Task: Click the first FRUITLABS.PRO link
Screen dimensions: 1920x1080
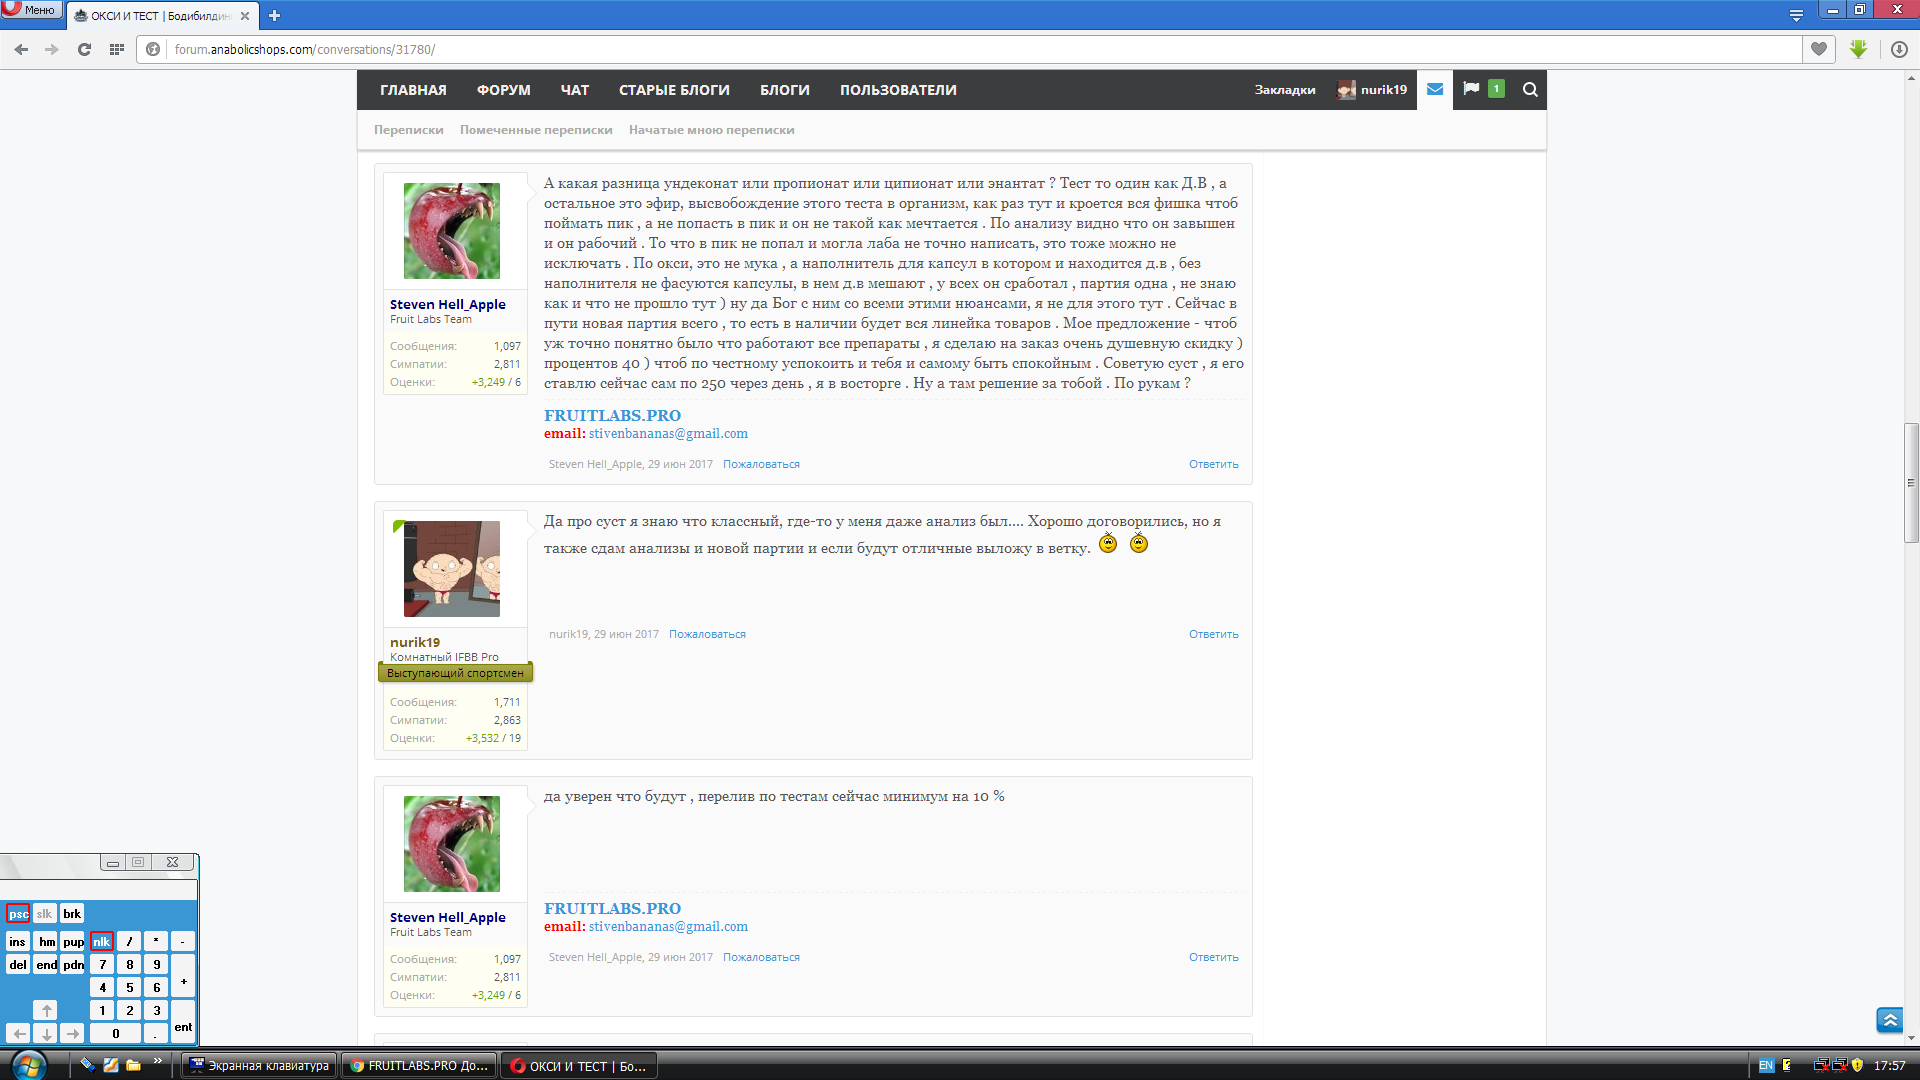Action: pos(612,415)
